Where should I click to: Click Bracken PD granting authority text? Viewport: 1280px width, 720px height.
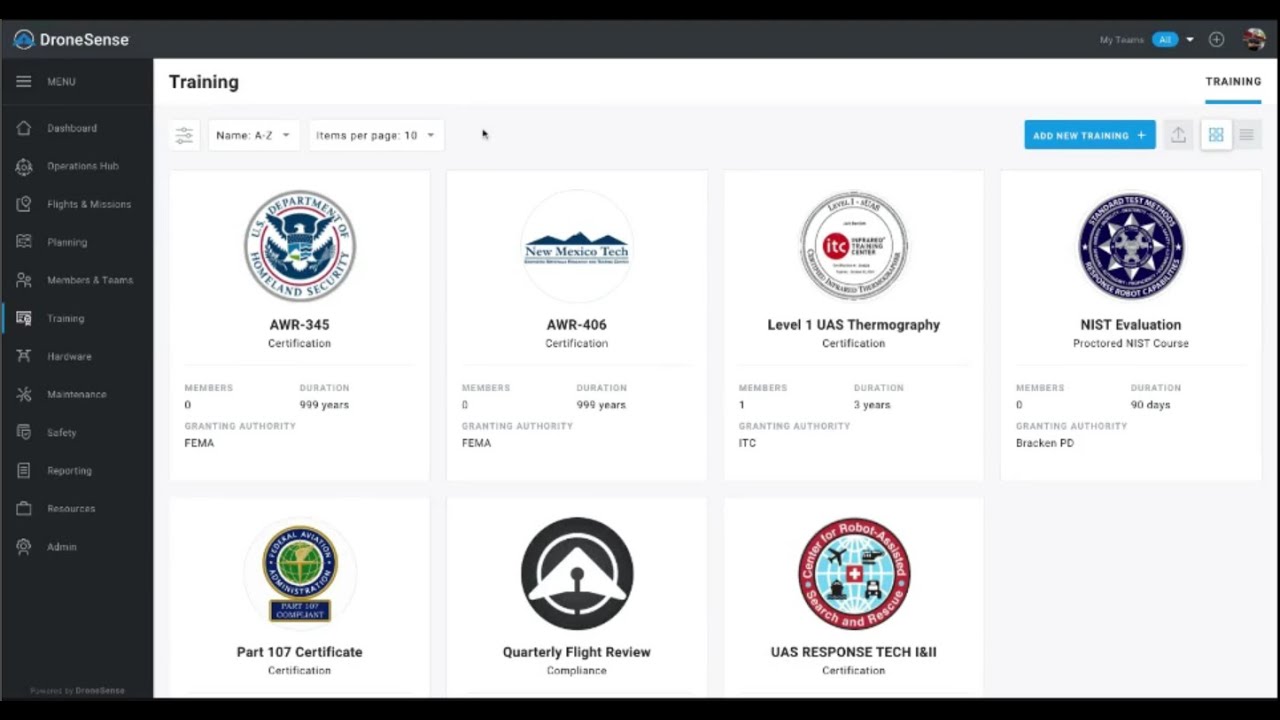click(x=1044, y=443)
